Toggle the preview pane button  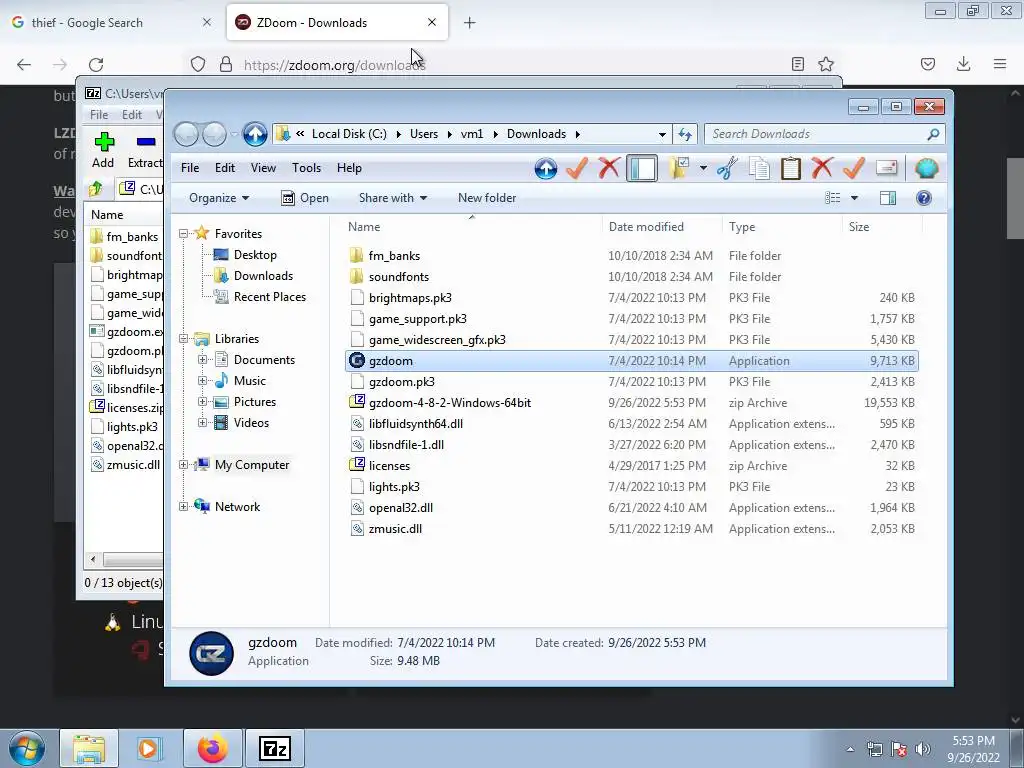click(888, 198)
